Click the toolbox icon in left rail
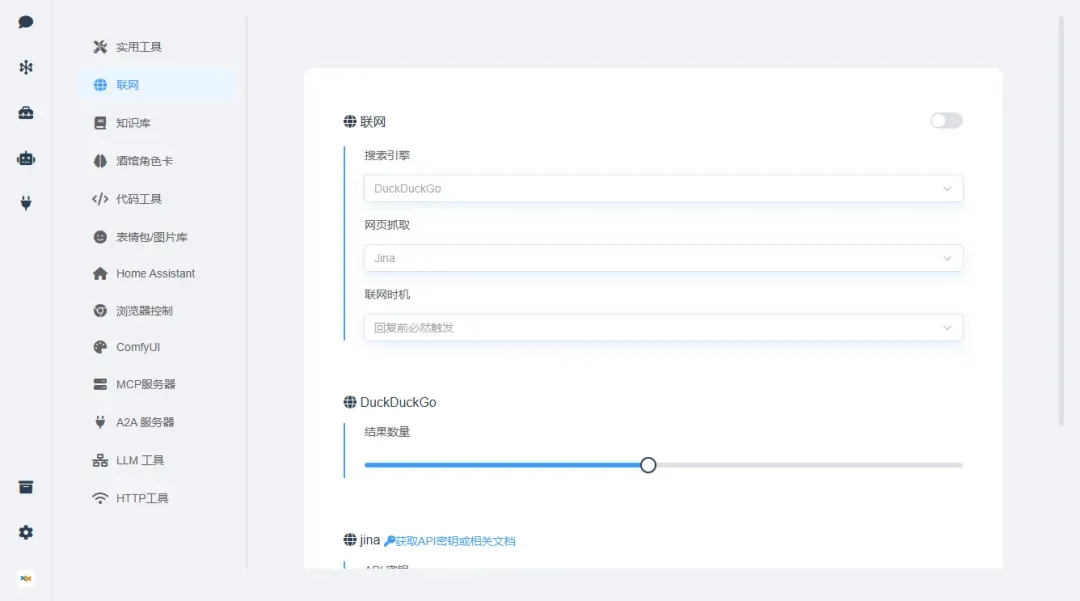The height and width of the screenshot is (601, 1080). click(x=26, y=113)
